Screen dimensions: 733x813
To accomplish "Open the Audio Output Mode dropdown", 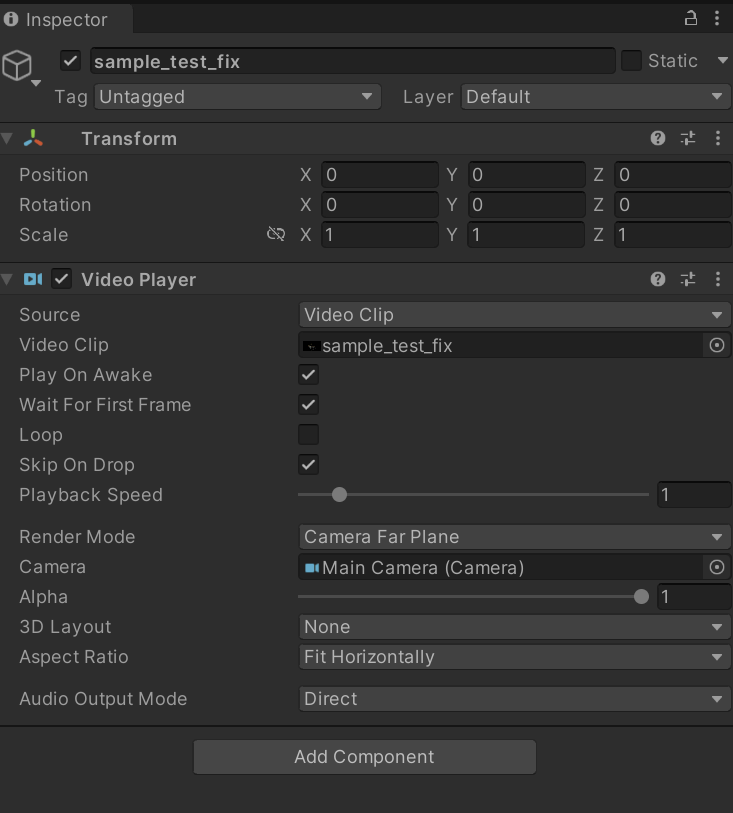I will (514, 699).
